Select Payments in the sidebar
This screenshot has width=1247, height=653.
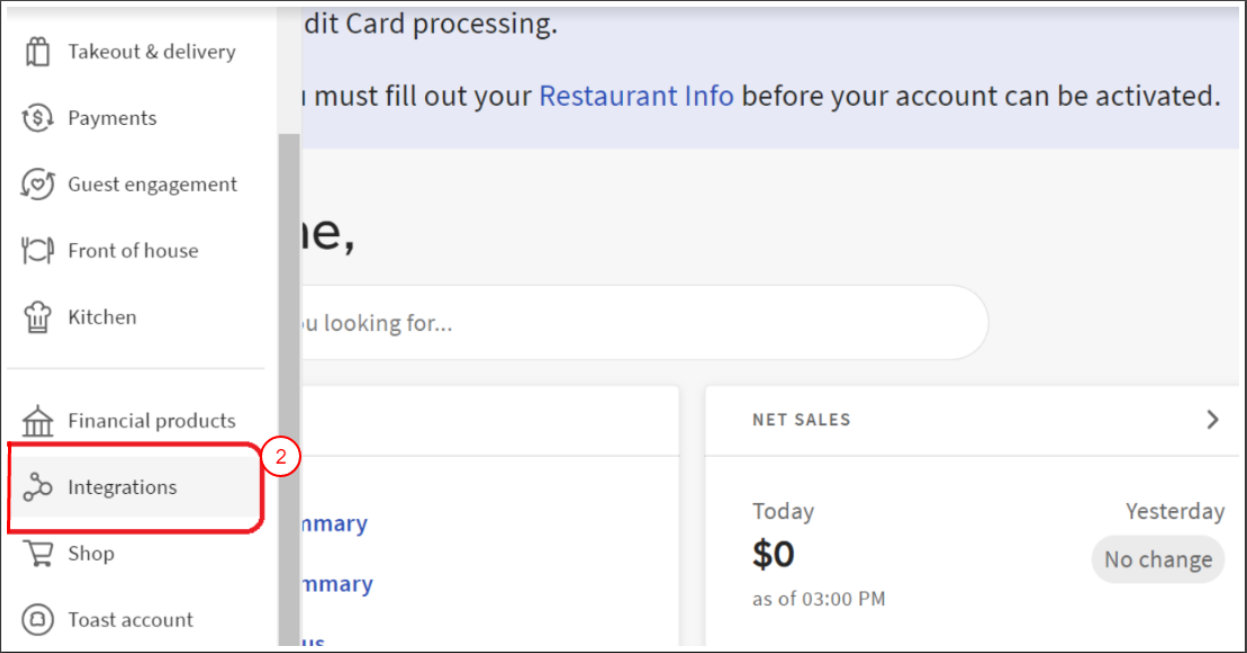pos(112,118)
